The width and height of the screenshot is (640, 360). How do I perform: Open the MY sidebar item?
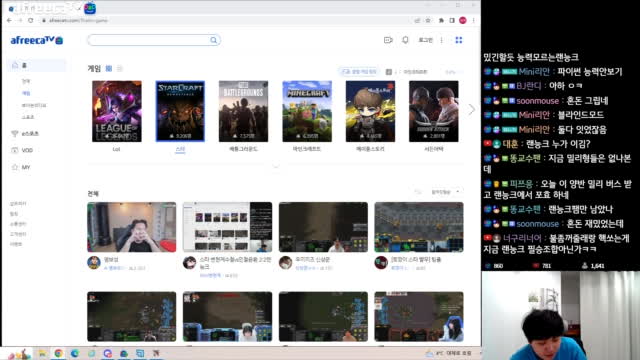[x=26, y=167]
